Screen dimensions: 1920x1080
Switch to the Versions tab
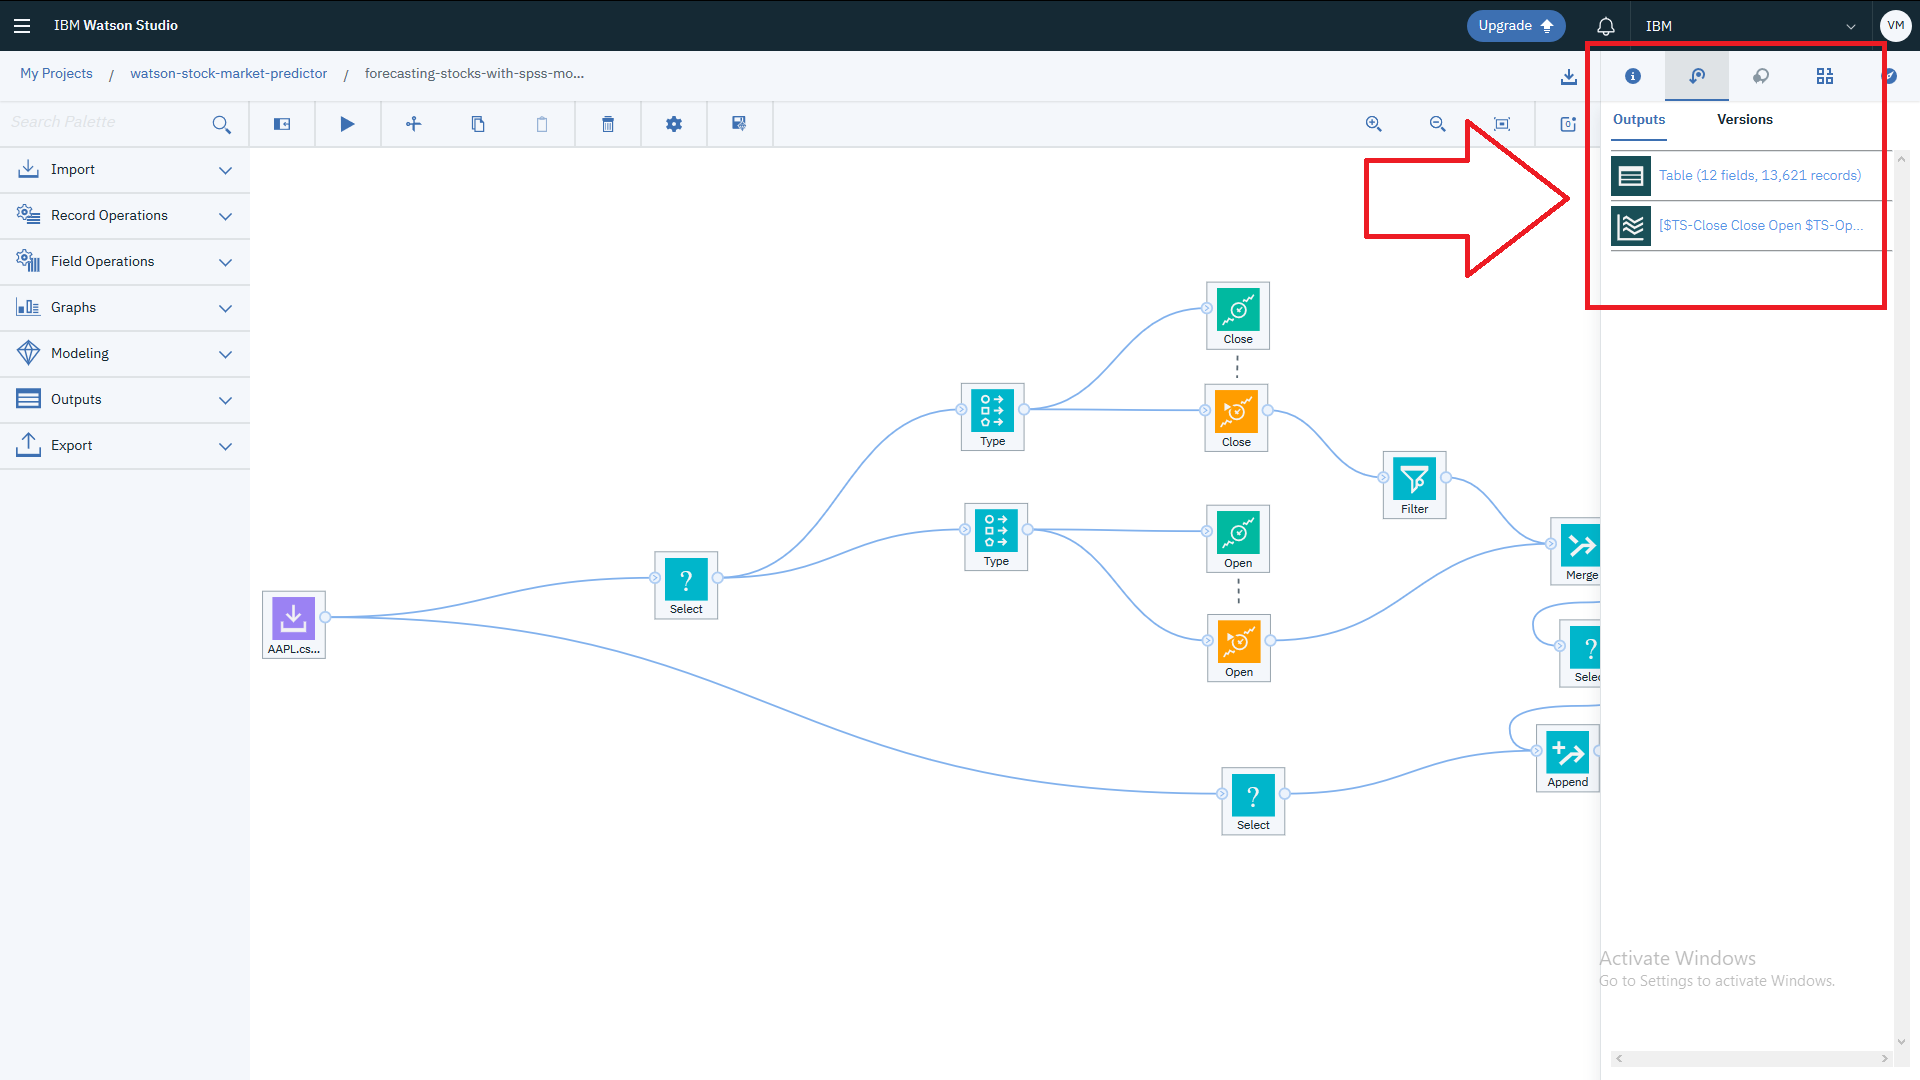(x=1744, y=119)
